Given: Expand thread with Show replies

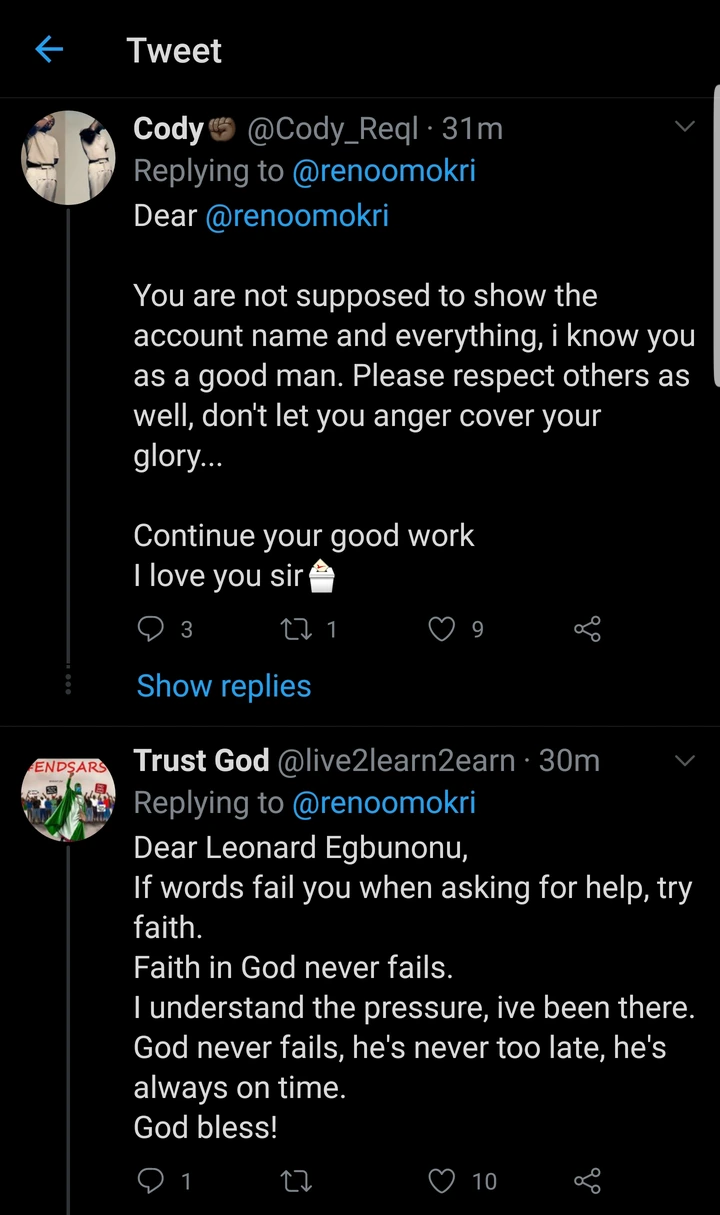Looking at the screenshot, I should point(224,686).
